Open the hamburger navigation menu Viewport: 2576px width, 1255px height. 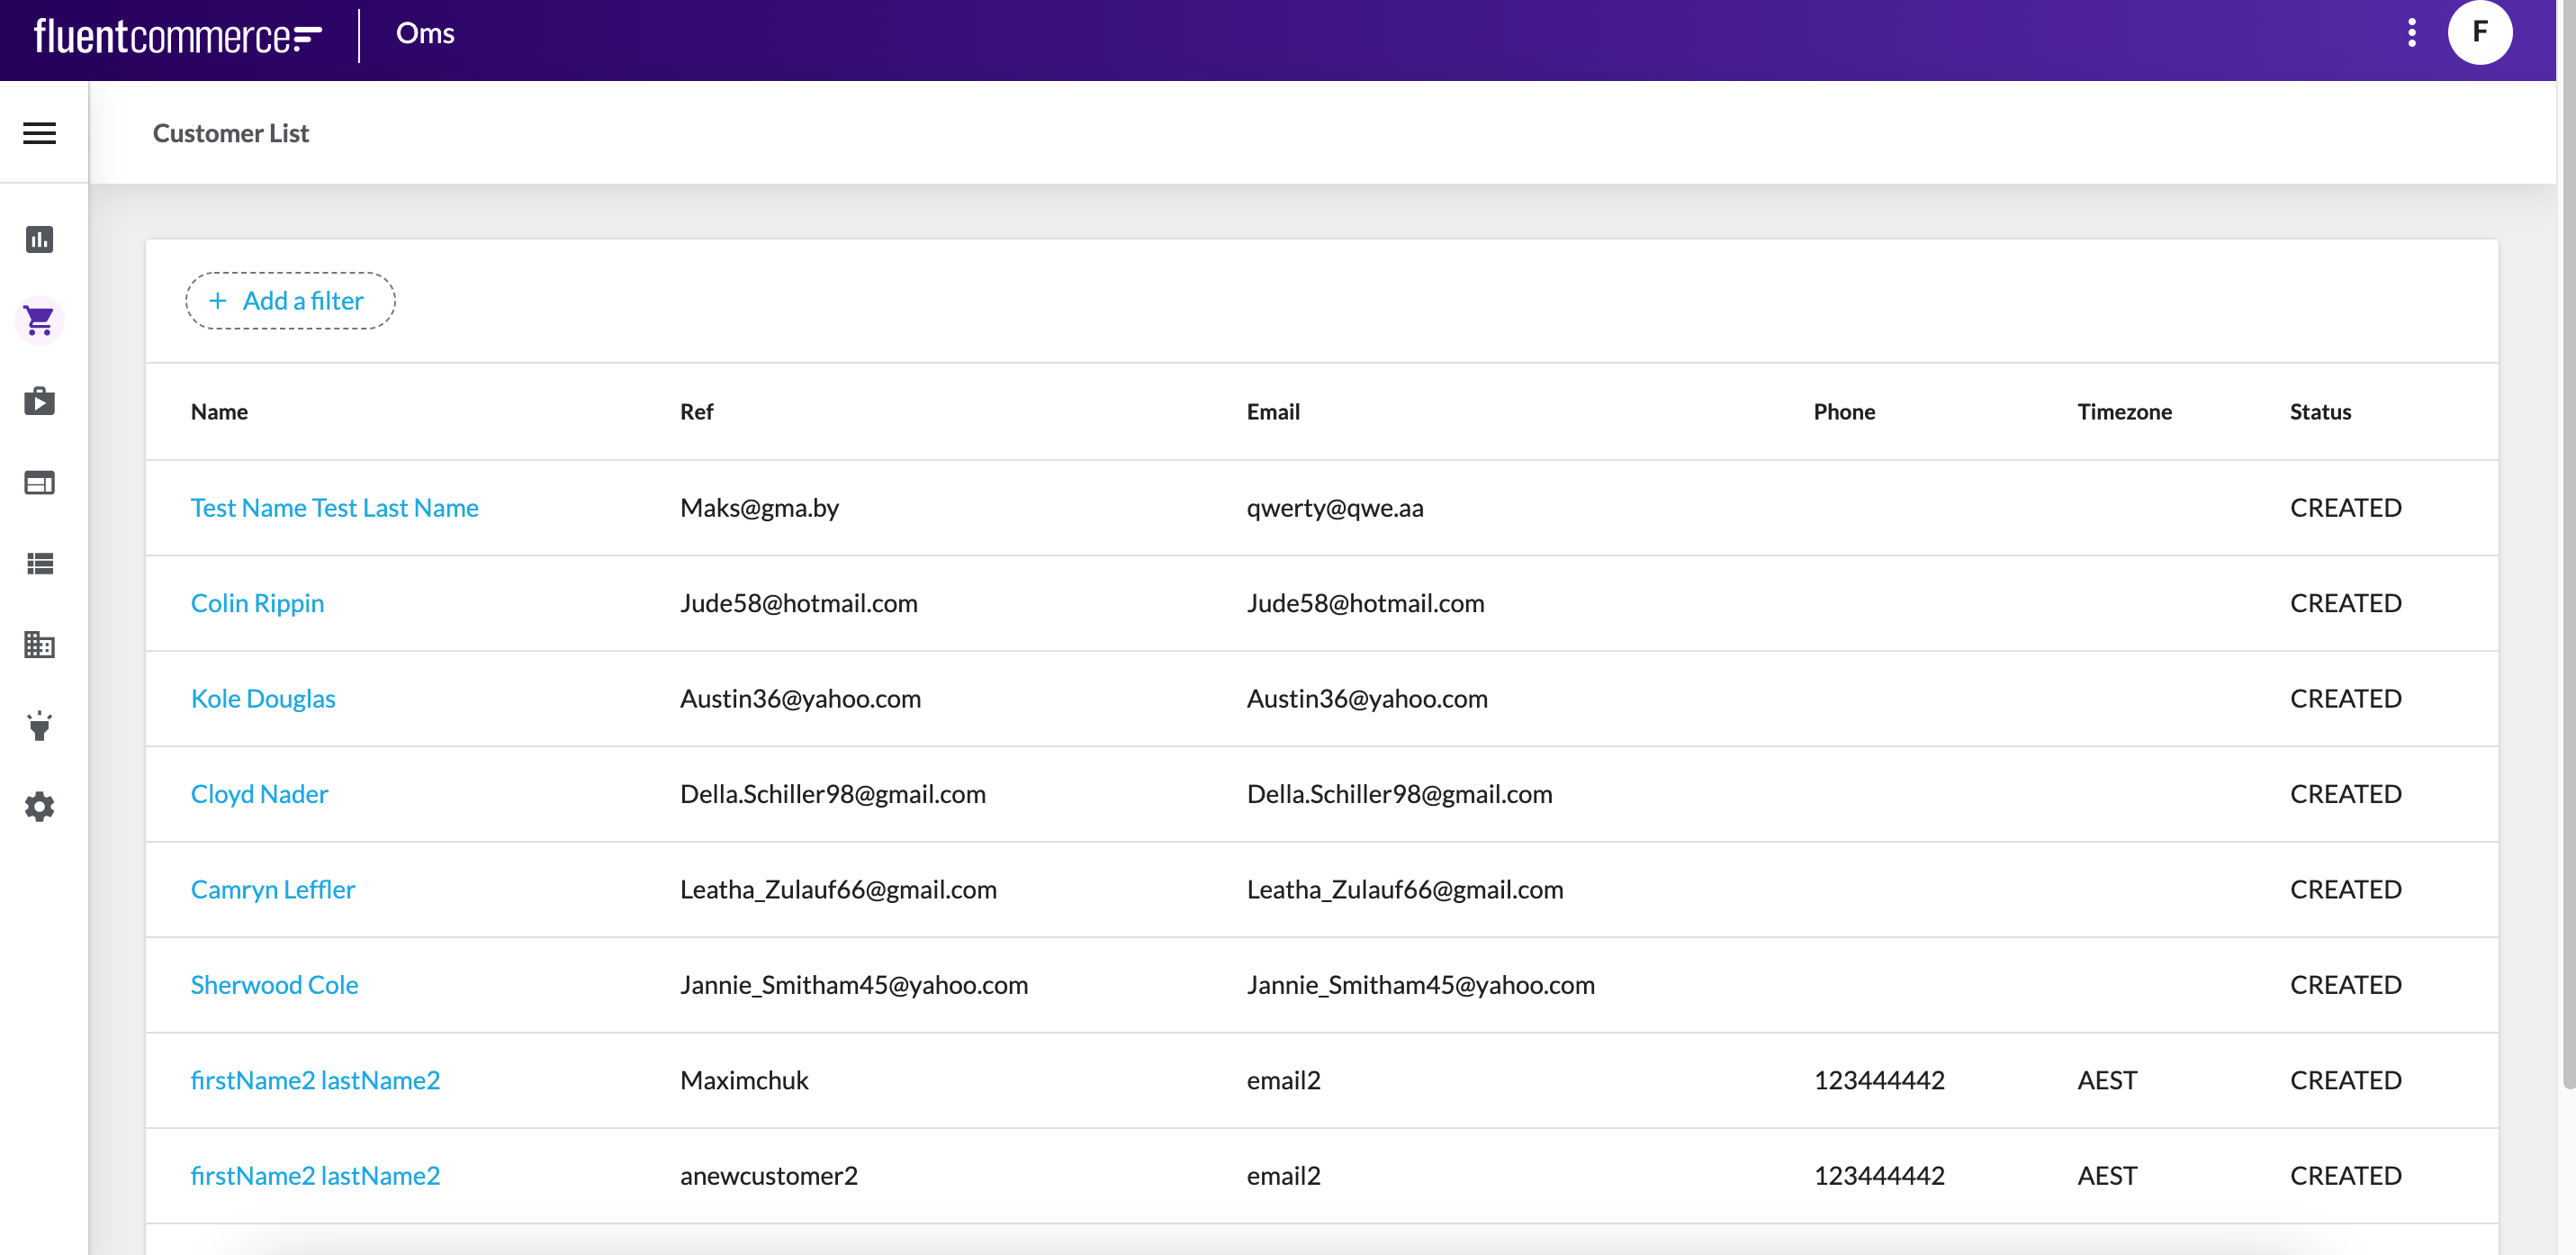tap(39, 133)
